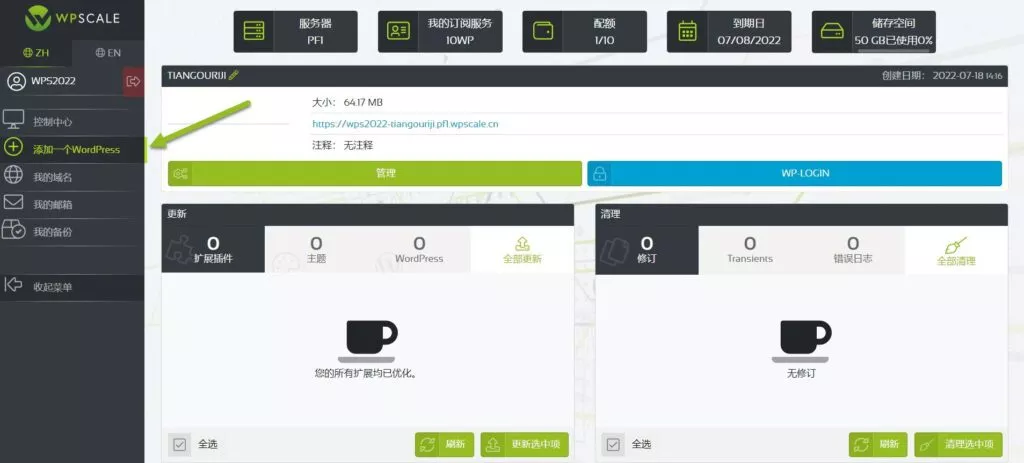The height and width of the screenshot is (463, 1024).
Task: Click the ID card icon for subscription
Action: tap(398, 31)
